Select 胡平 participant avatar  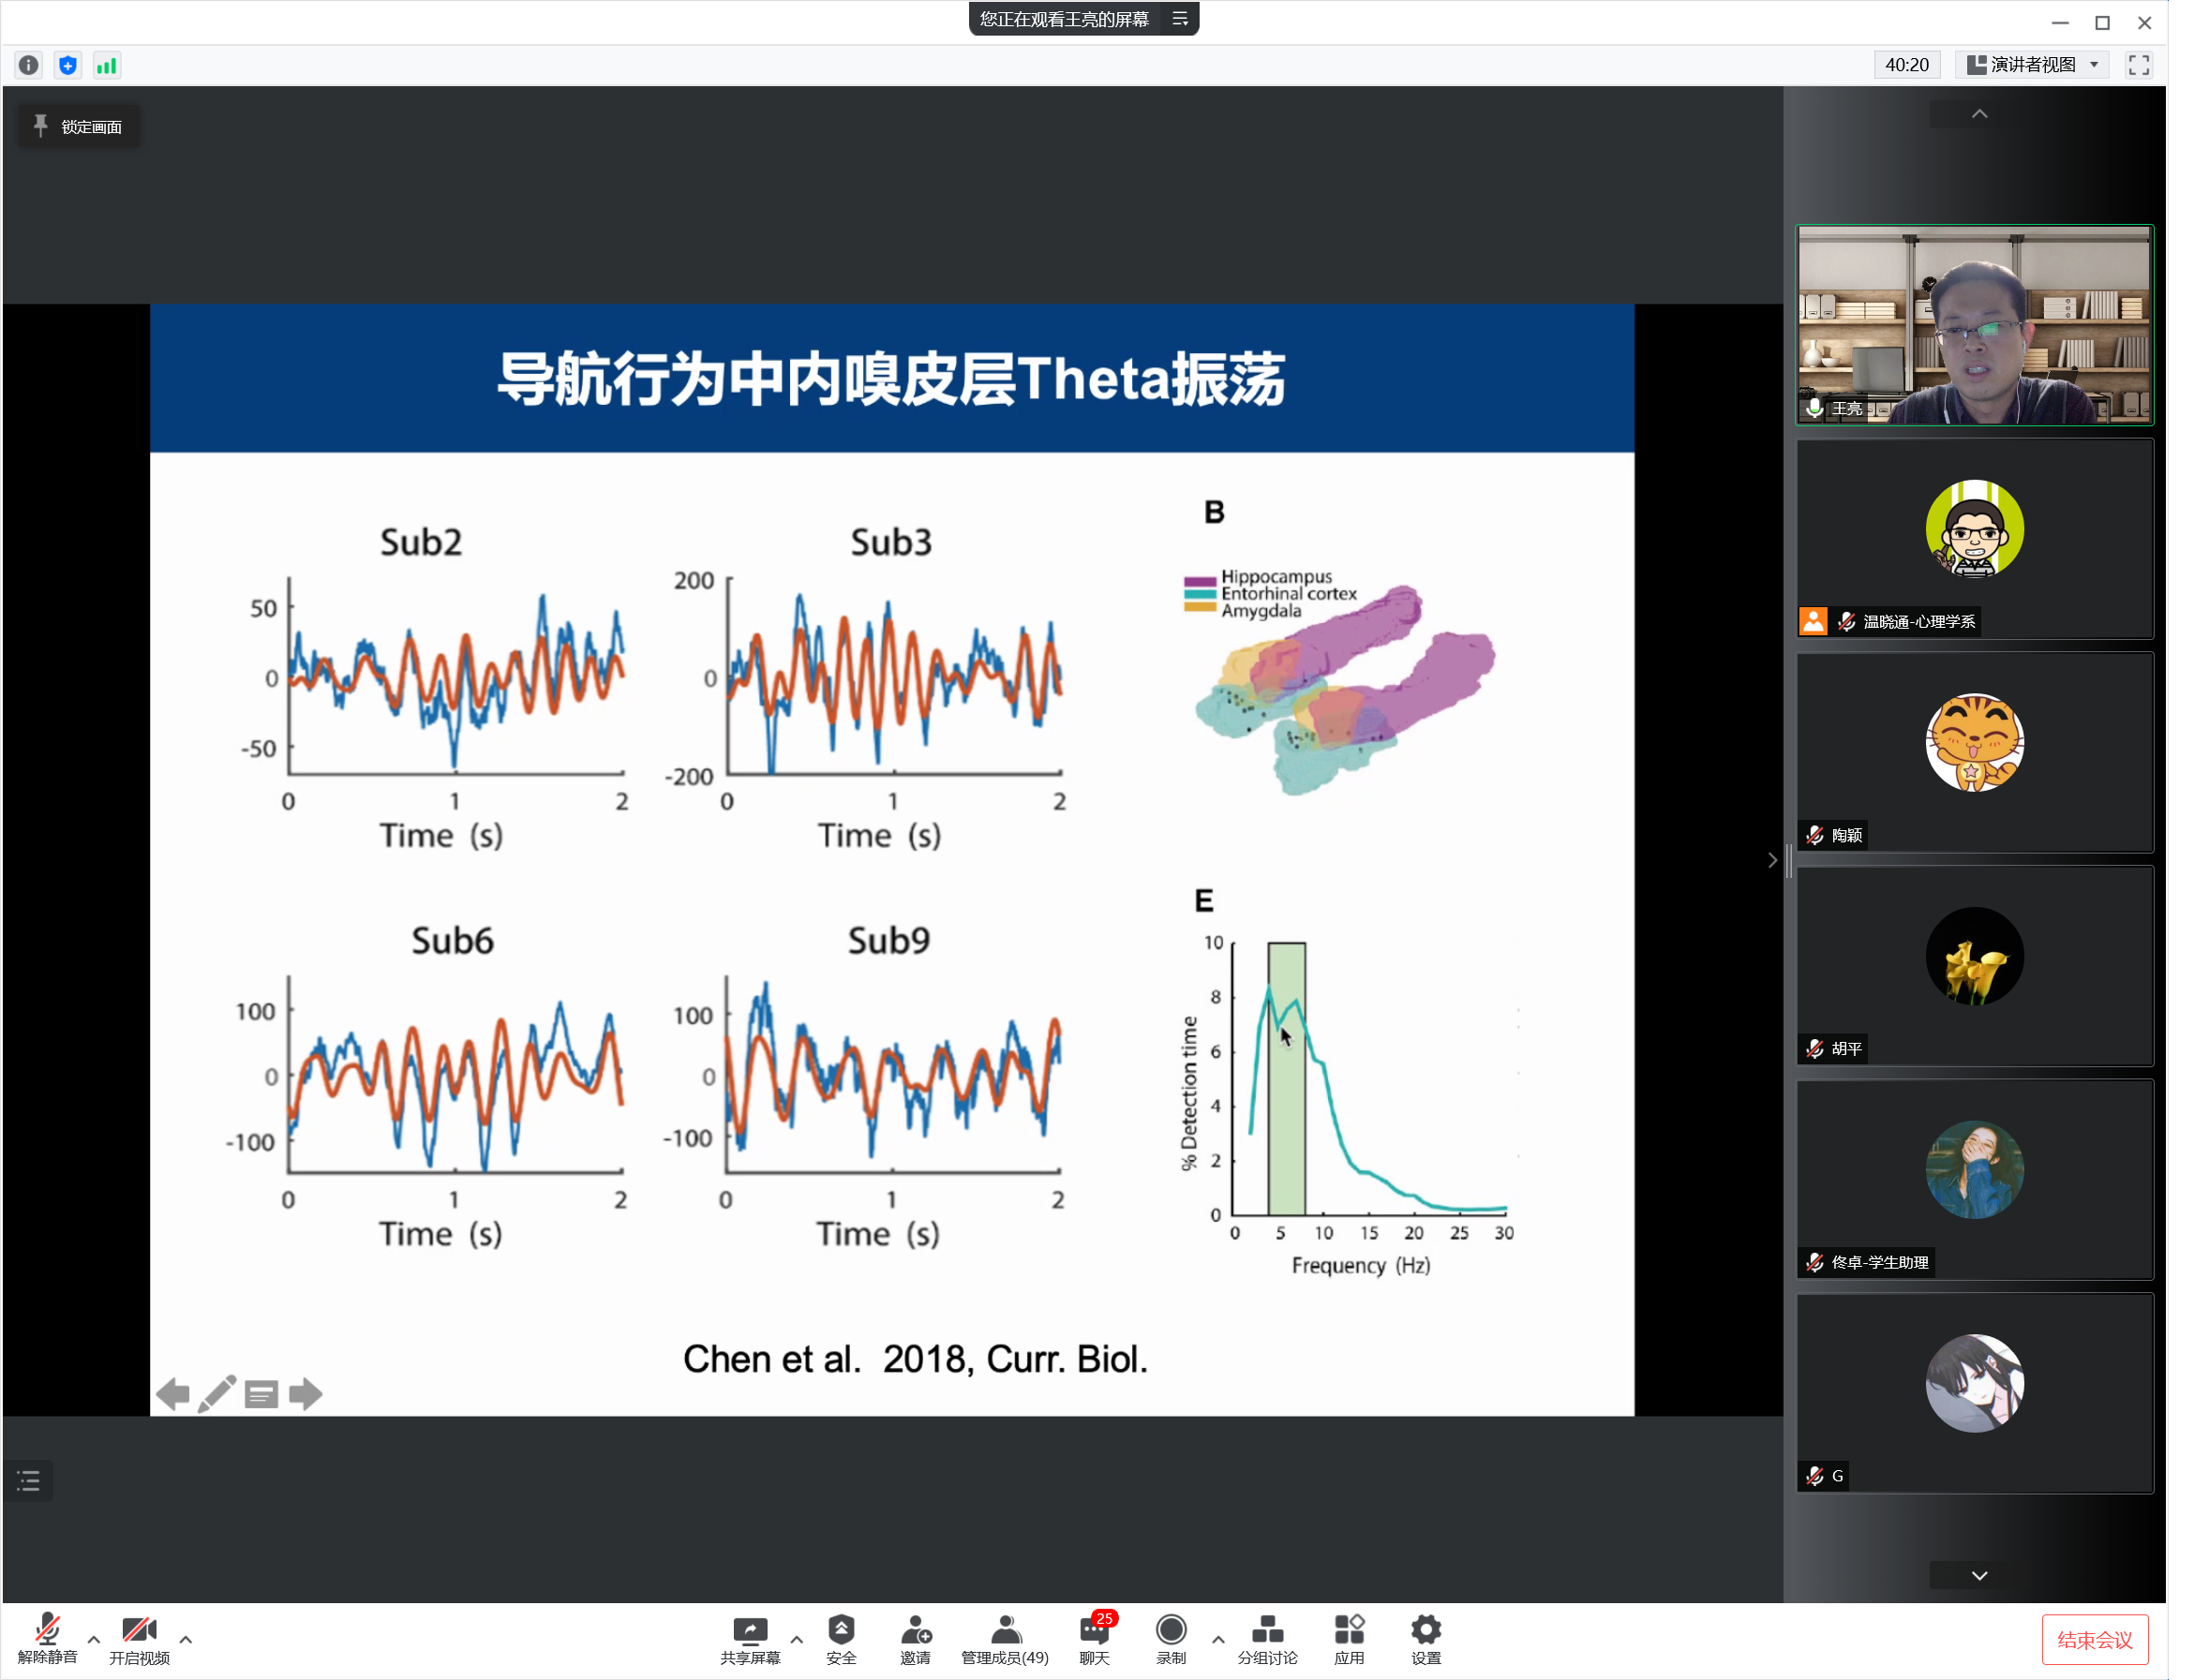tap(1974, 956)
